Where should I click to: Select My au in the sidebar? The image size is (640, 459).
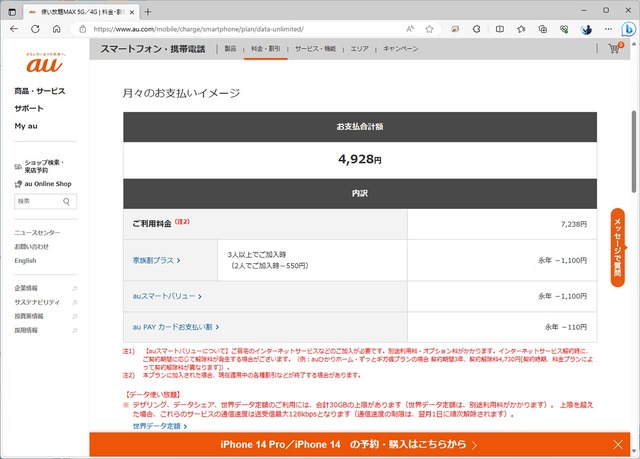(x=26, y=126)
